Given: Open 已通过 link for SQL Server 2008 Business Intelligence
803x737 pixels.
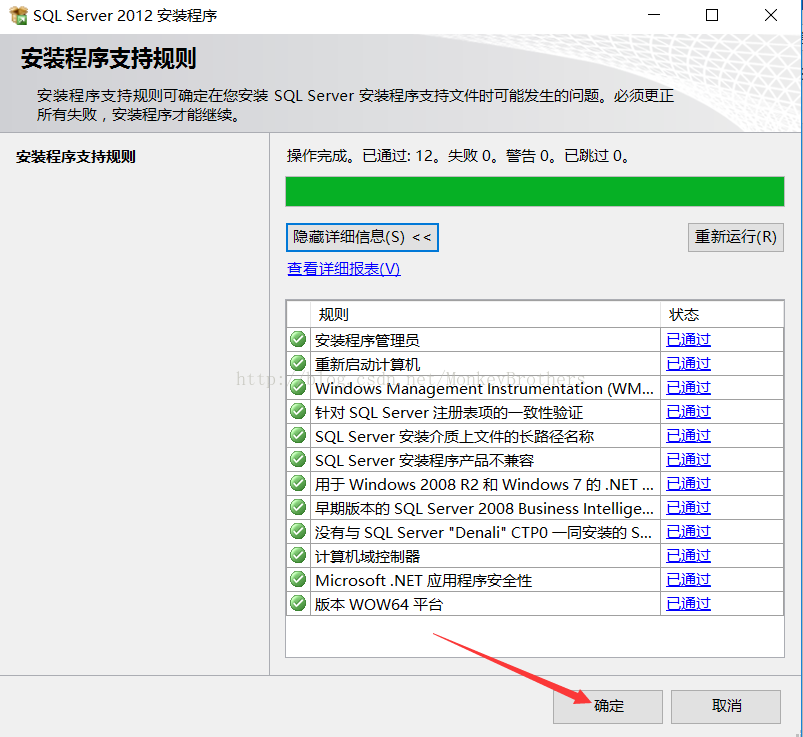Looking at the screenshot, I should coord(688,508).
